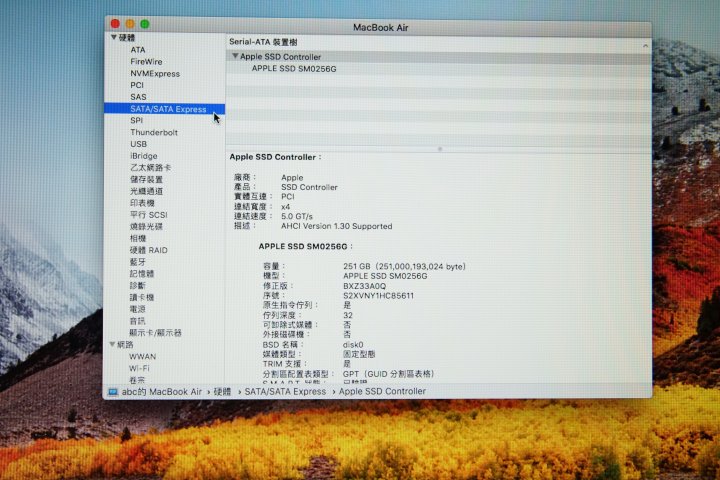Click the AHCI Version 1.30 Supported text
720x480 pixels.
click(337, 226)
